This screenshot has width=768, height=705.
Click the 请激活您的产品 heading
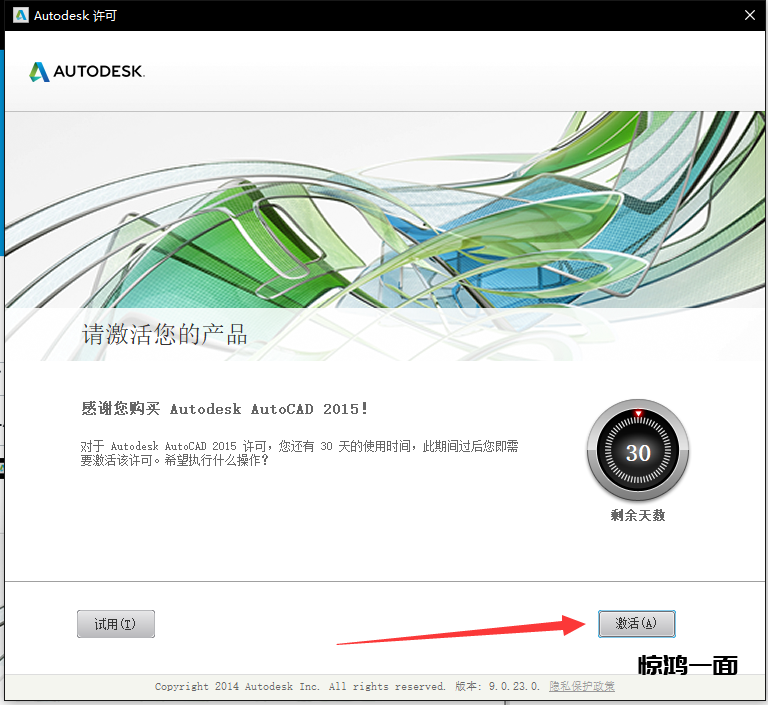click(x=165, y=335)
